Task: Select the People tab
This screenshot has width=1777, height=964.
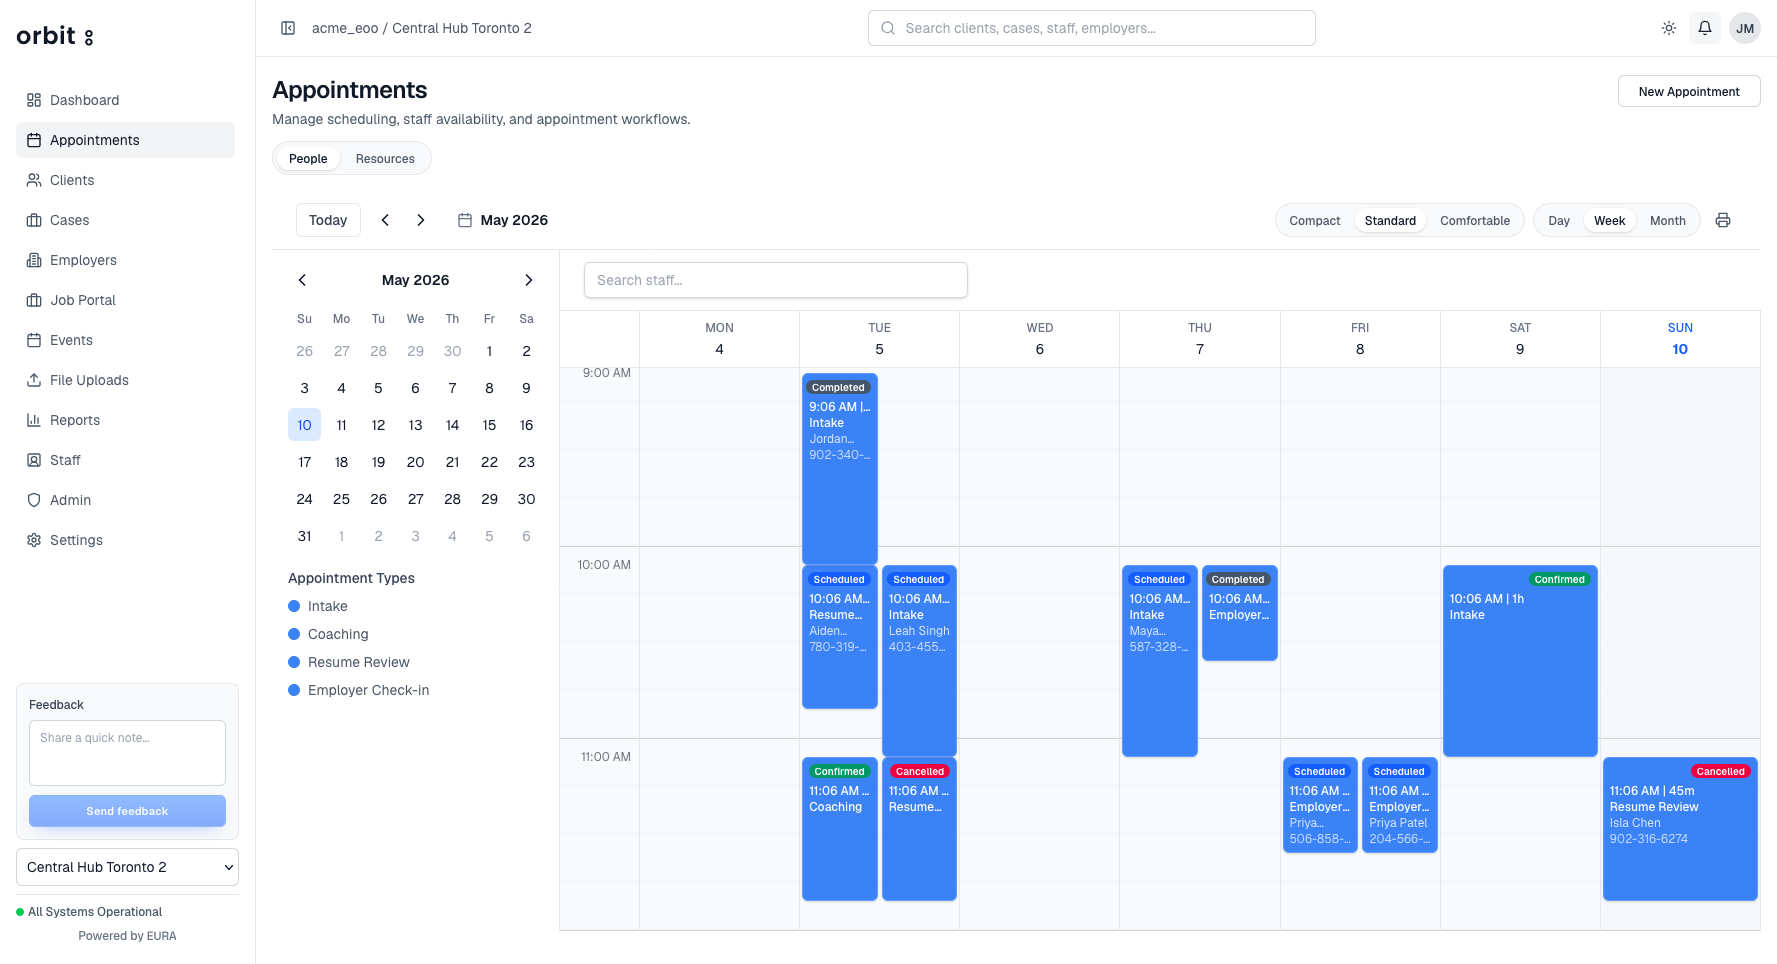Action: pos(308,158)
